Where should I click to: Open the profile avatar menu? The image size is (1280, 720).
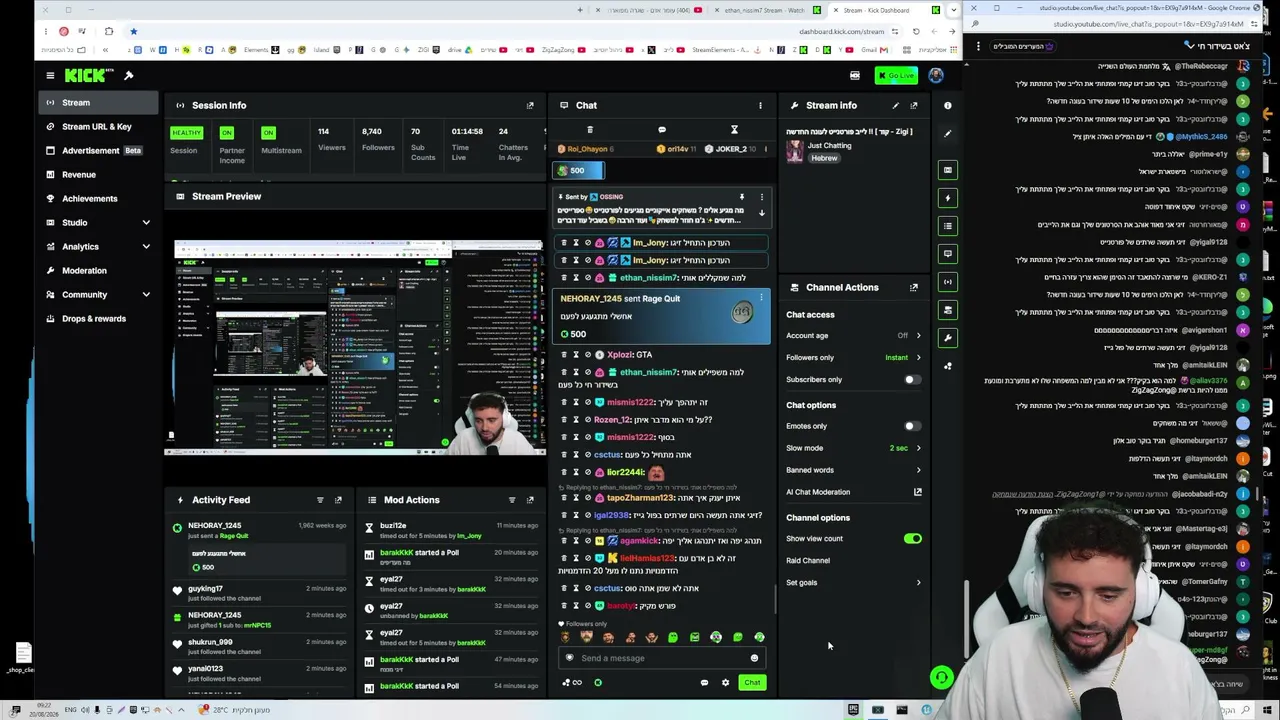[x=936, y=75]
